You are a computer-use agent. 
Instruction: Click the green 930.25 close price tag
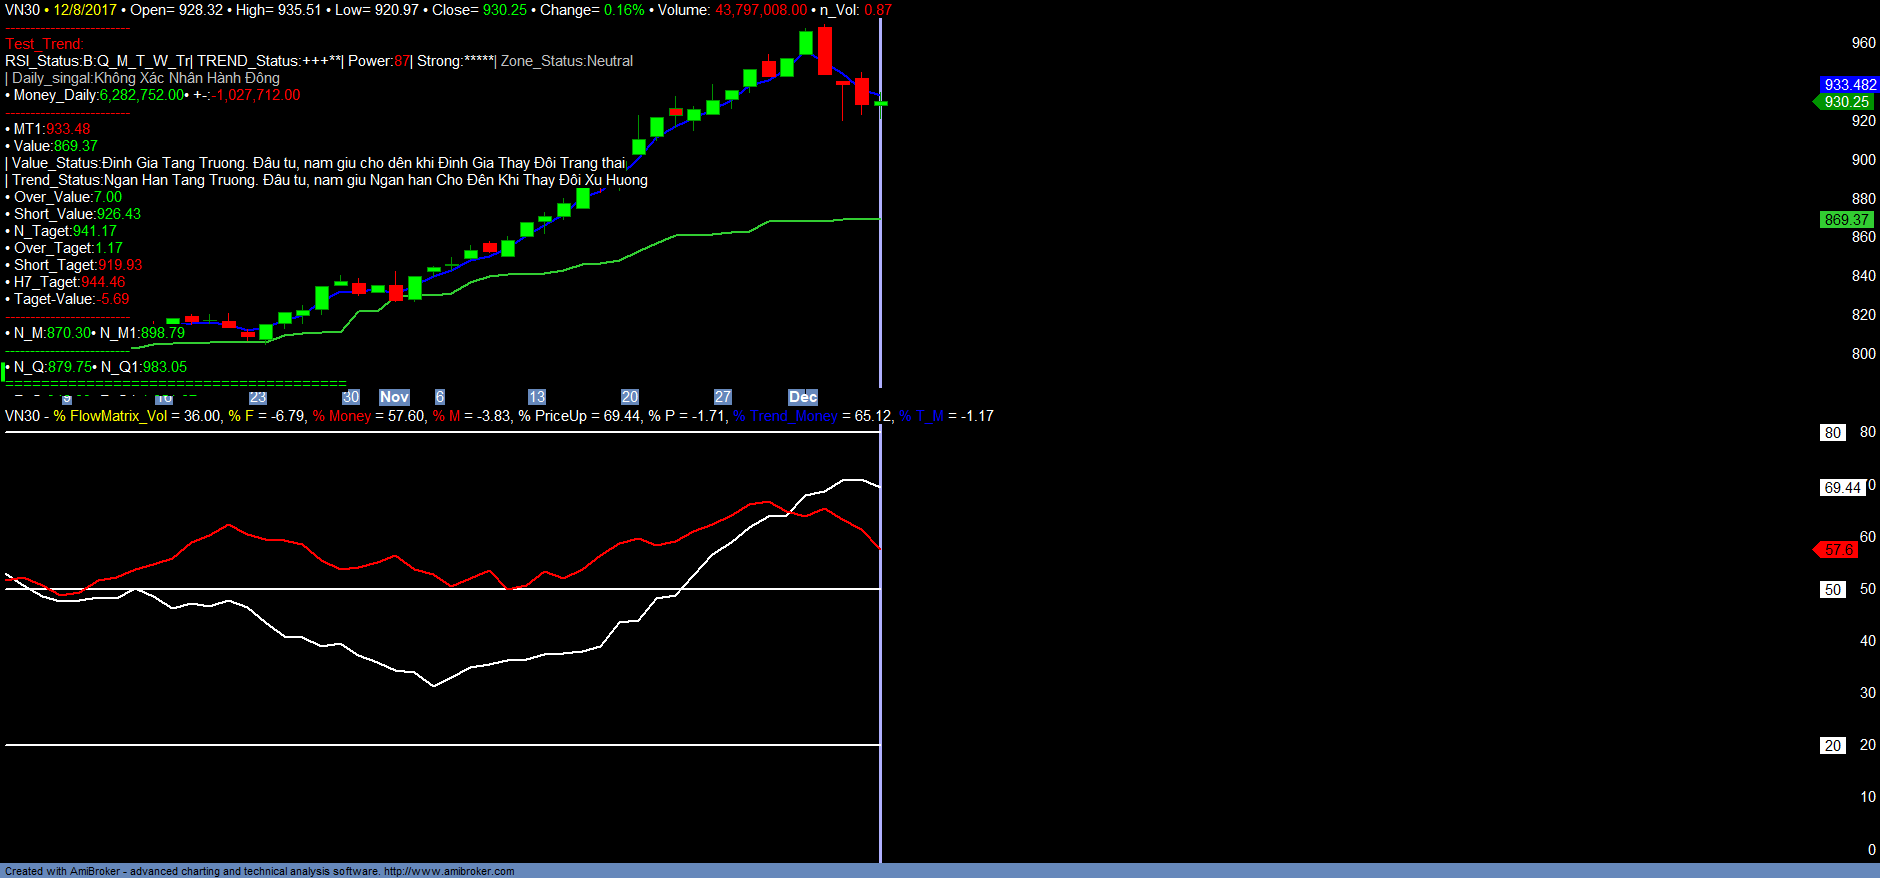click(1846, 102)
